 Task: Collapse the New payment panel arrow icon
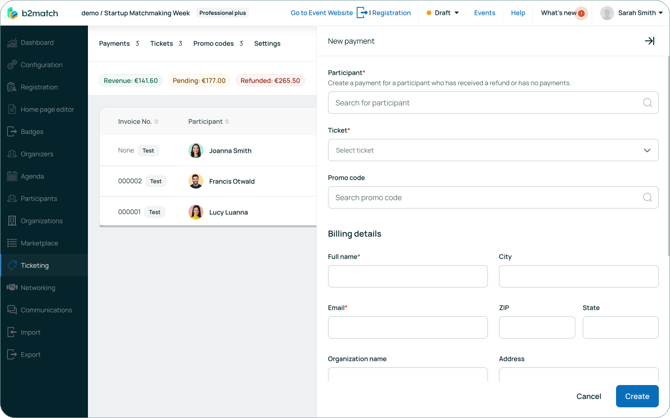pyautogui.click(x=649, y=41)
